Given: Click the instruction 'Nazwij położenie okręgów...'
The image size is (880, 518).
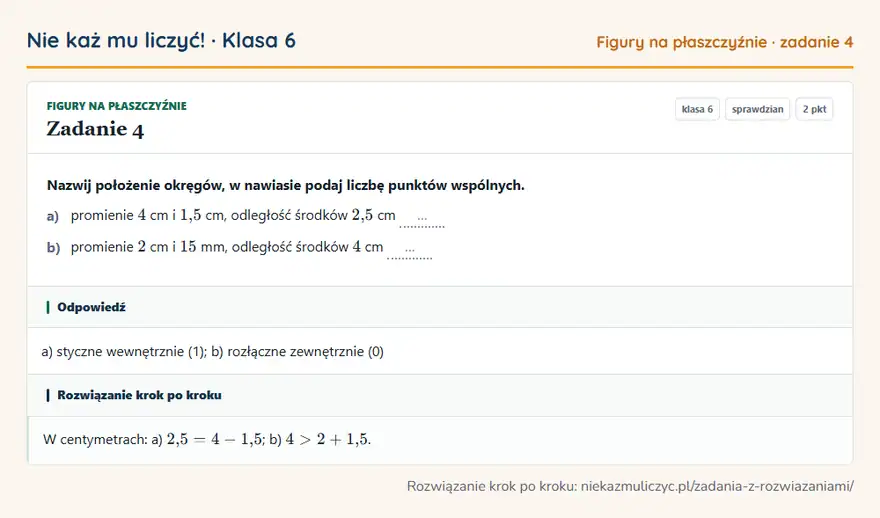Looking at the screenshot, I should (x=286, y=185).
